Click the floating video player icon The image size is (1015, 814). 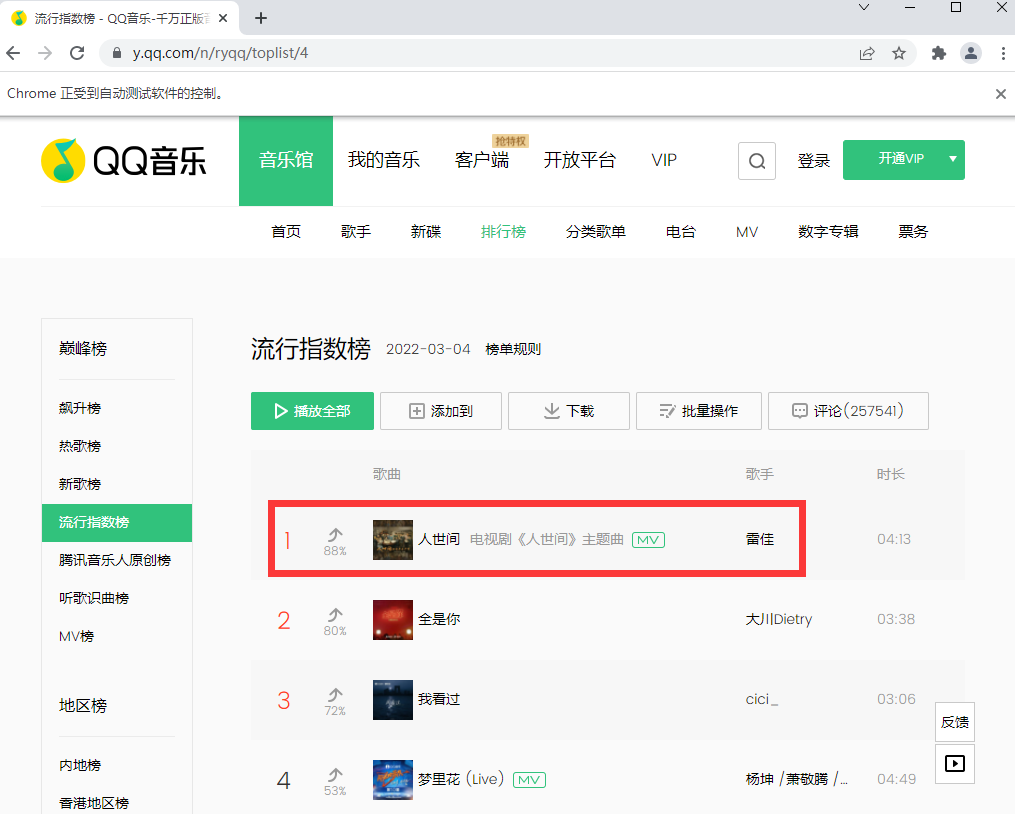[x=955, y=763]
